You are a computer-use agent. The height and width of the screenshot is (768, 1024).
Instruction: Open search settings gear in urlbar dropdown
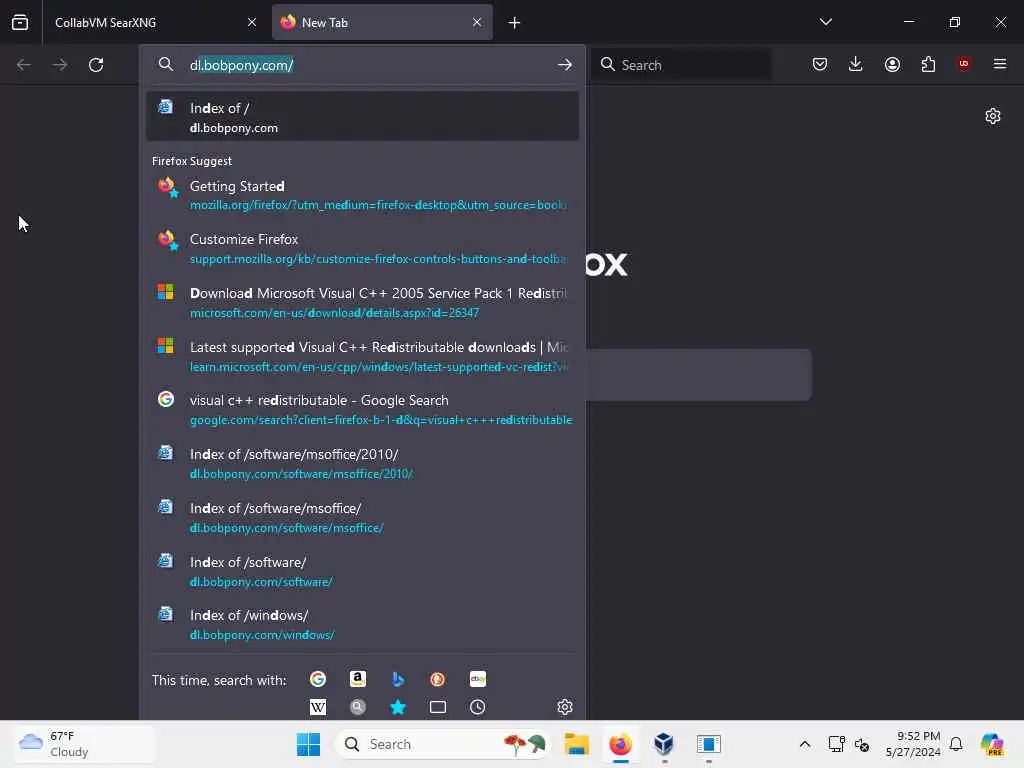pos(565,707)
